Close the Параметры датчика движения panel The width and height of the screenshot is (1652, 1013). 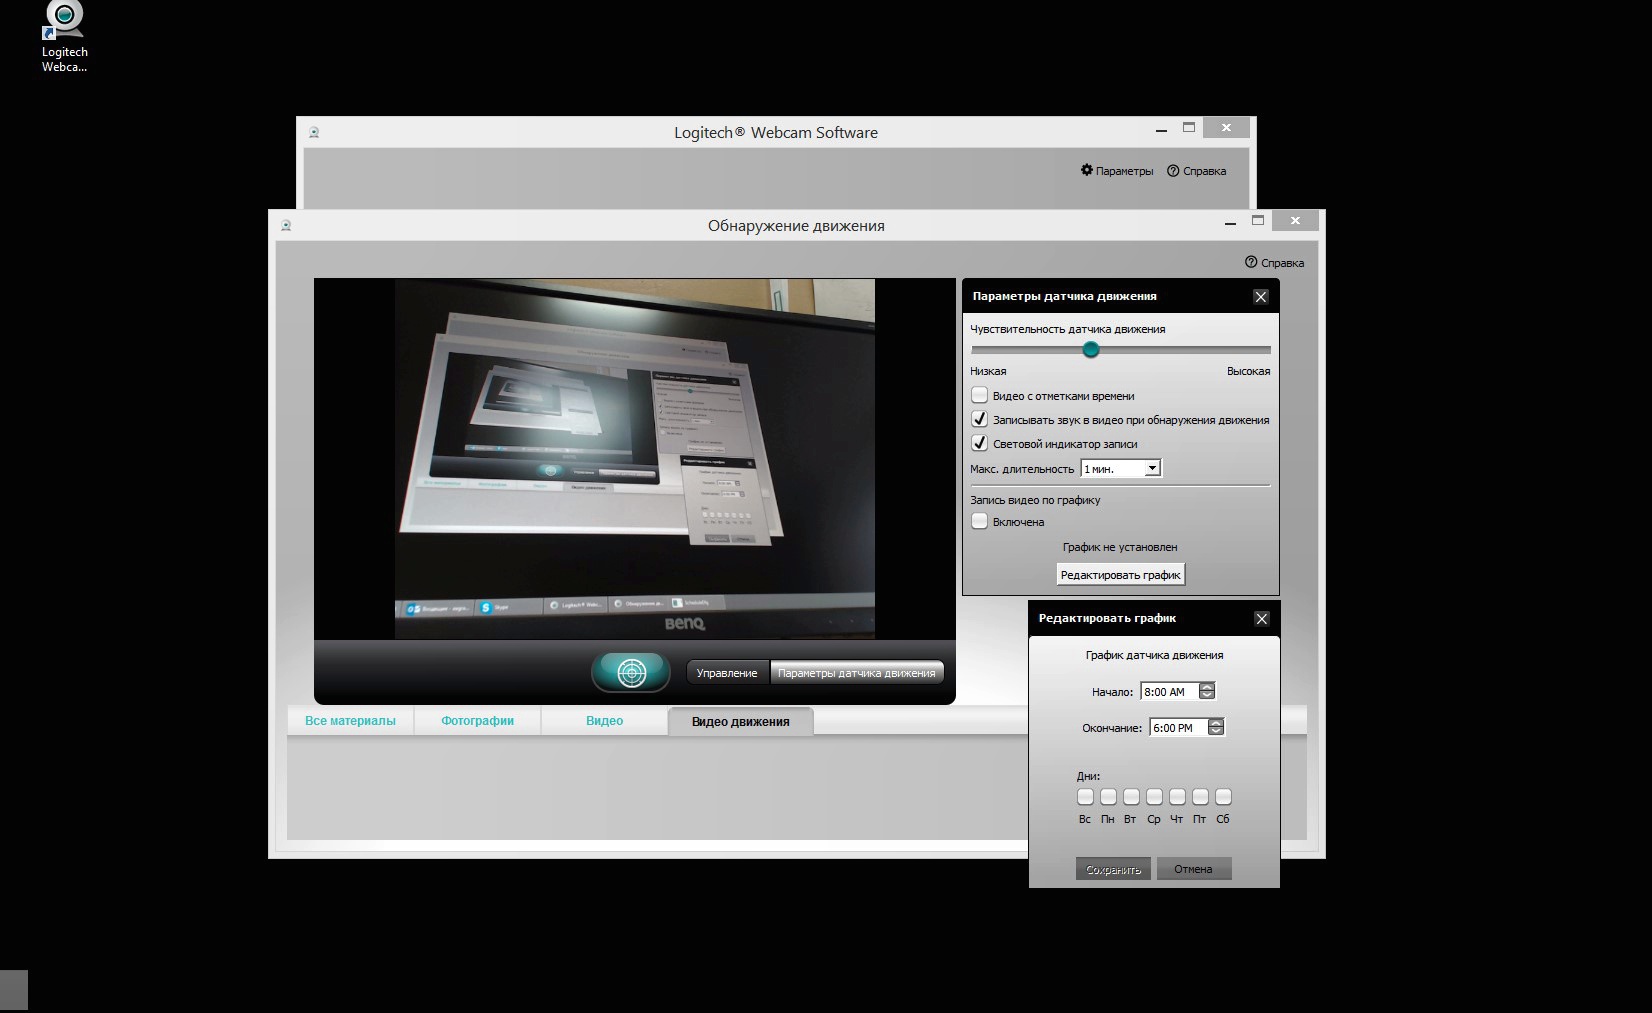(1260, 297)
